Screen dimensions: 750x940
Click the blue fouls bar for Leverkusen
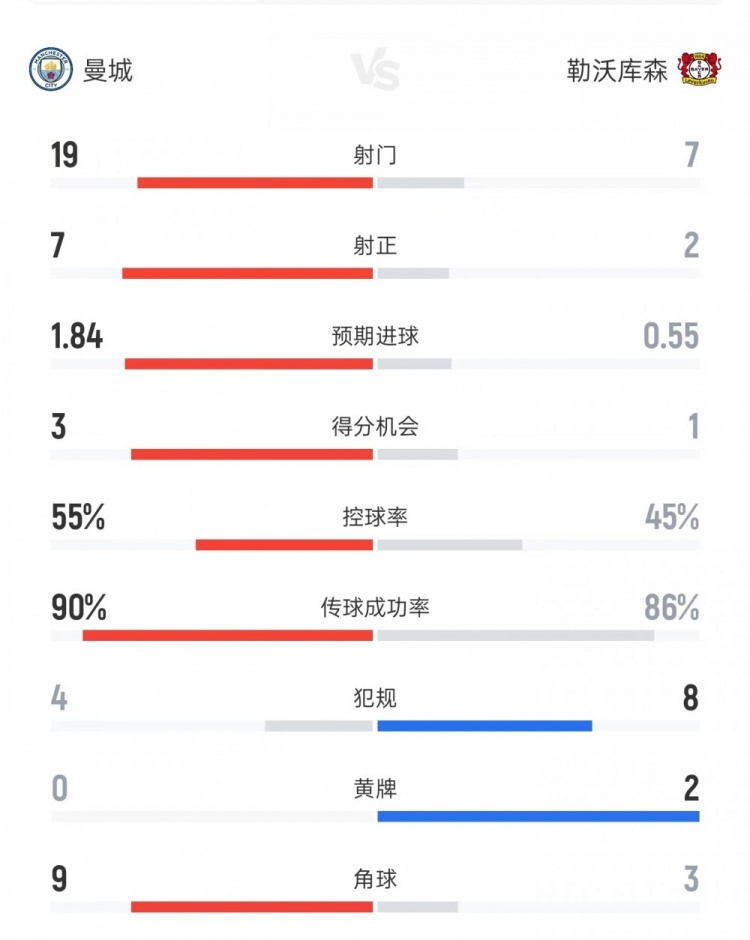[x=485, y=725]
